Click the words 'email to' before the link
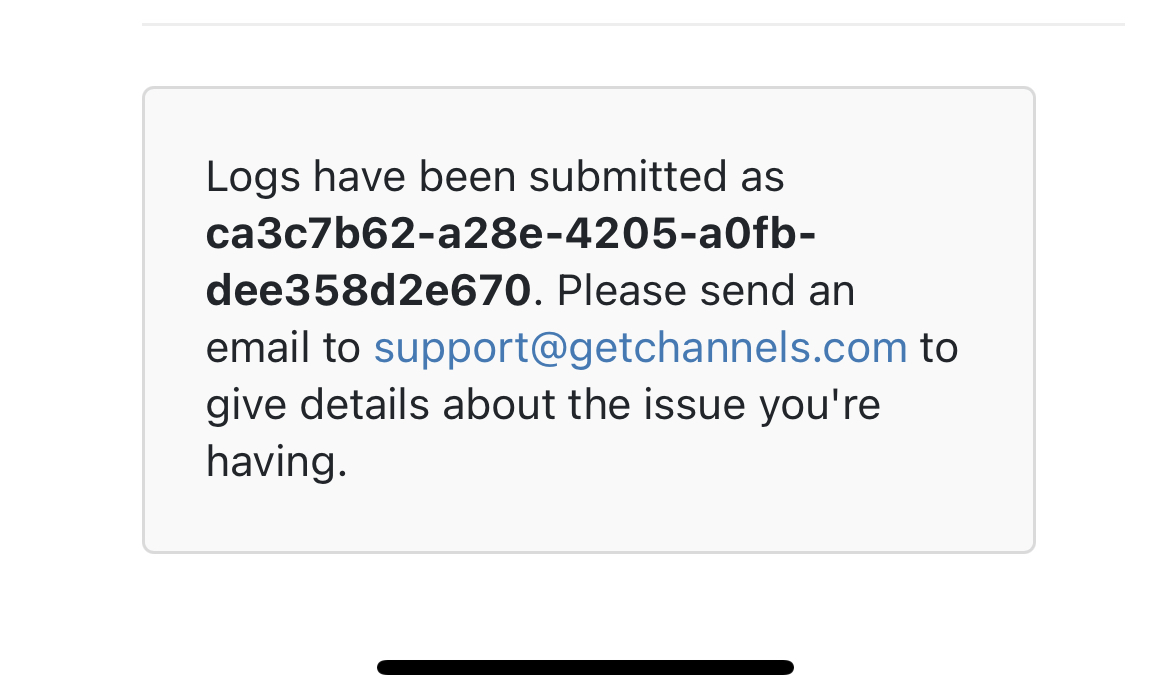The height and width of the screenshot is (699, 1170). pyautogui.click(x=283, y=348)
